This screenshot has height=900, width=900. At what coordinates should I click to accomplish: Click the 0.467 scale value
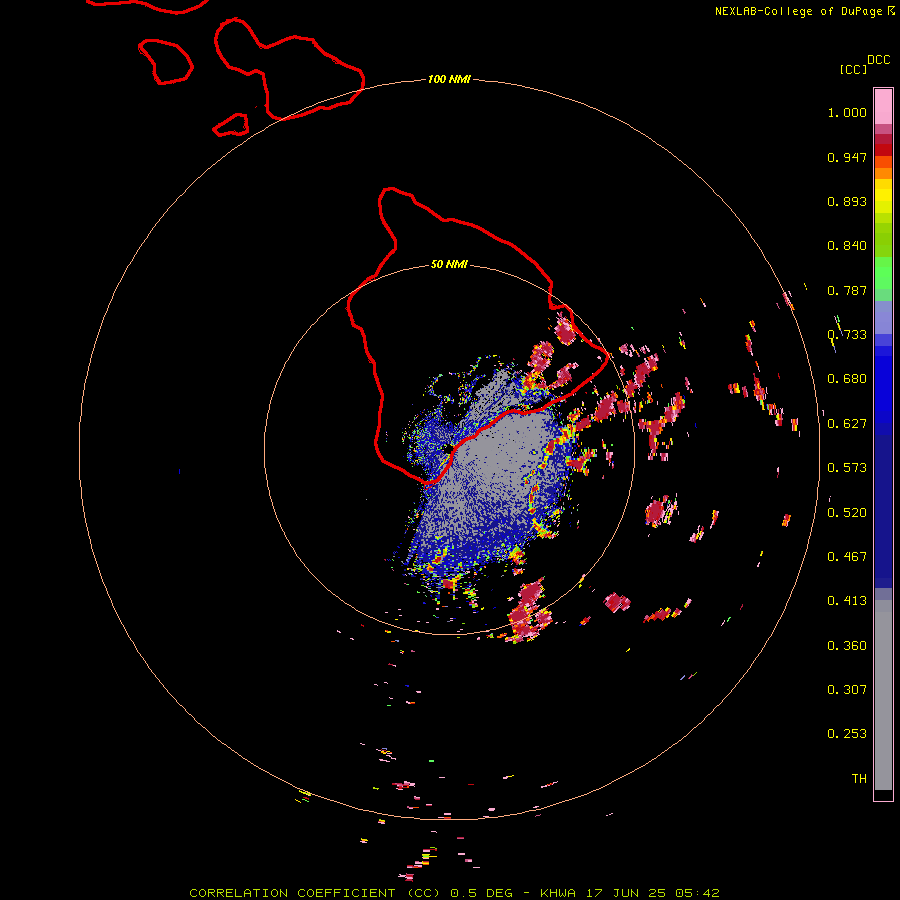[847, 557]
